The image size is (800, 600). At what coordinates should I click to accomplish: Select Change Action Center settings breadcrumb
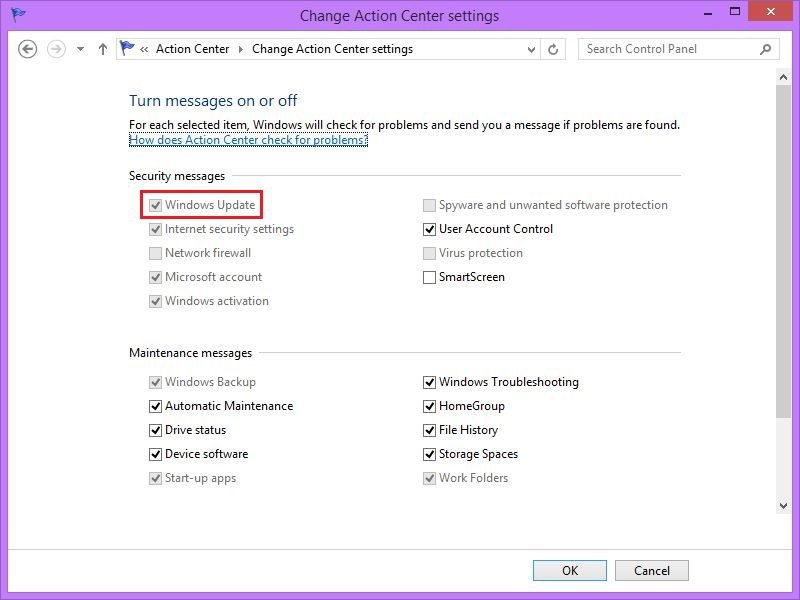(x=332, y=49)
